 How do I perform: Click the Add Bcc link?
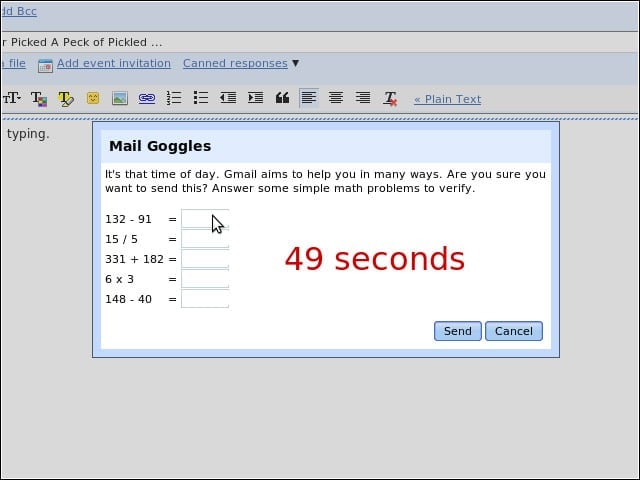click(x=19, y=11)
